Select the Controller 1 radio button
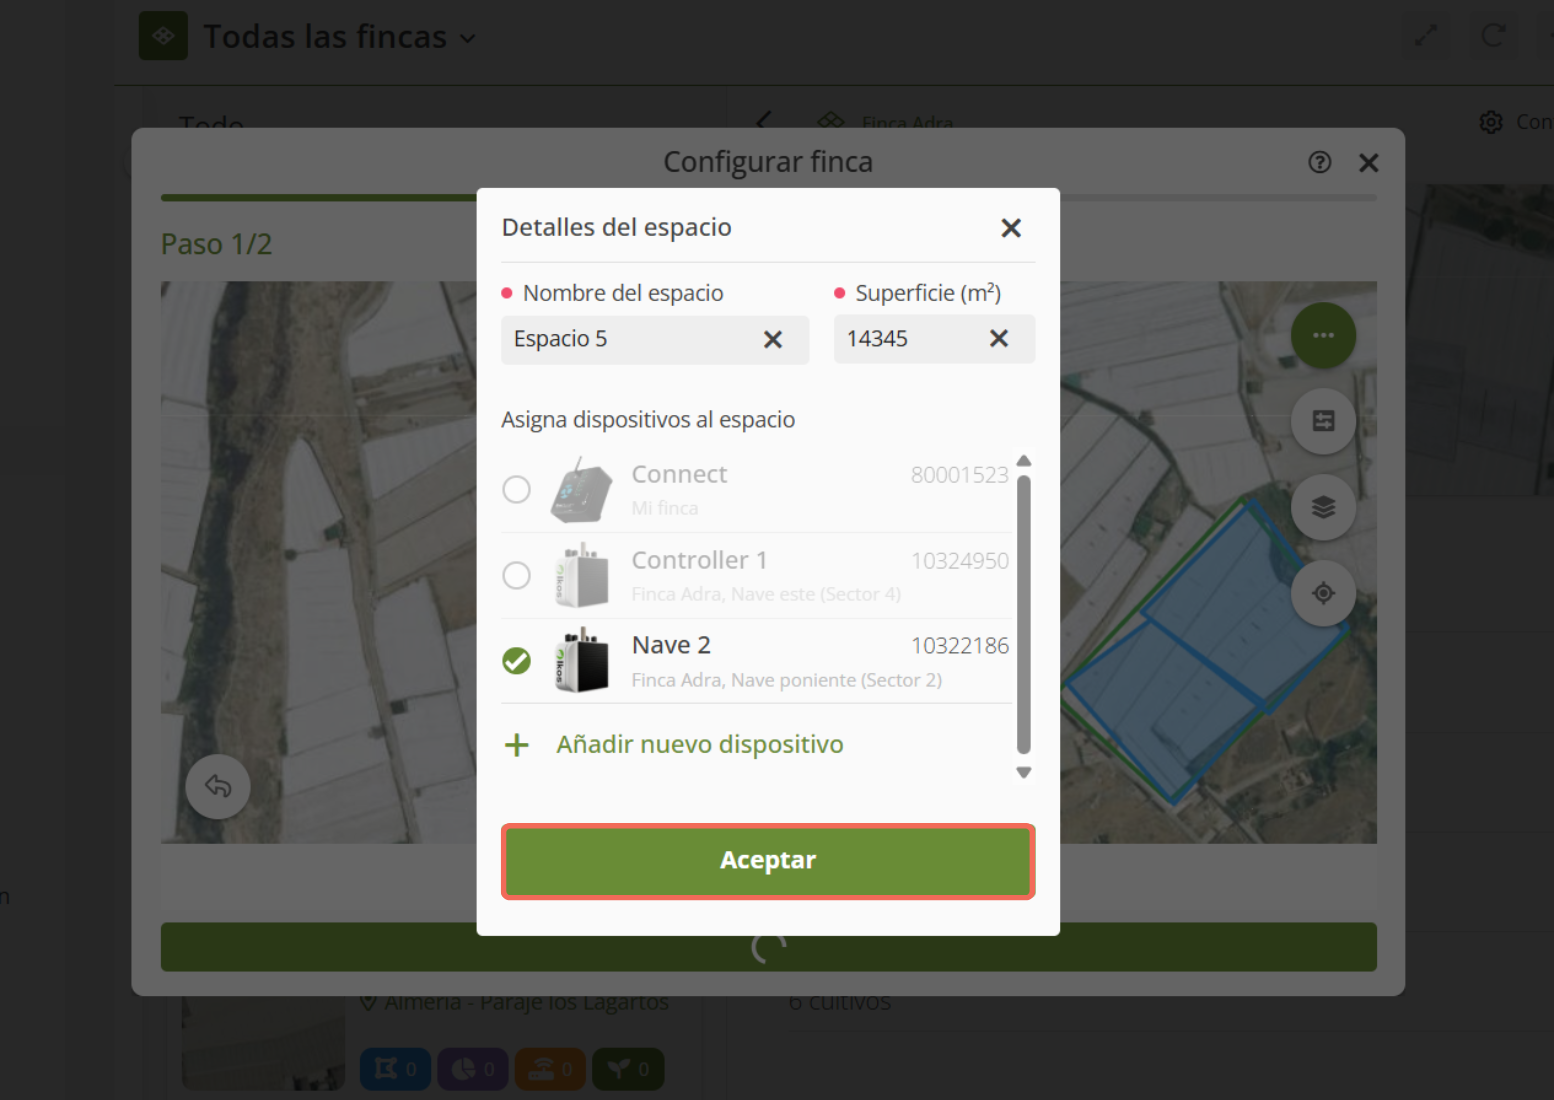The image size is (1554, 1100). [517, 575]
